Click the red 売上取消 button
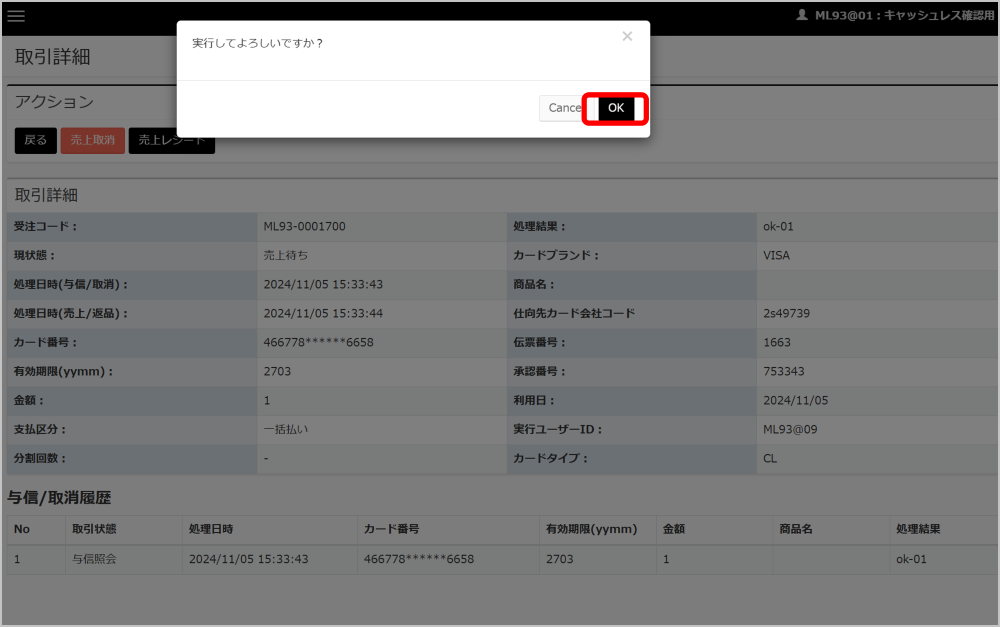1000x627 pixels. (92, 140)
